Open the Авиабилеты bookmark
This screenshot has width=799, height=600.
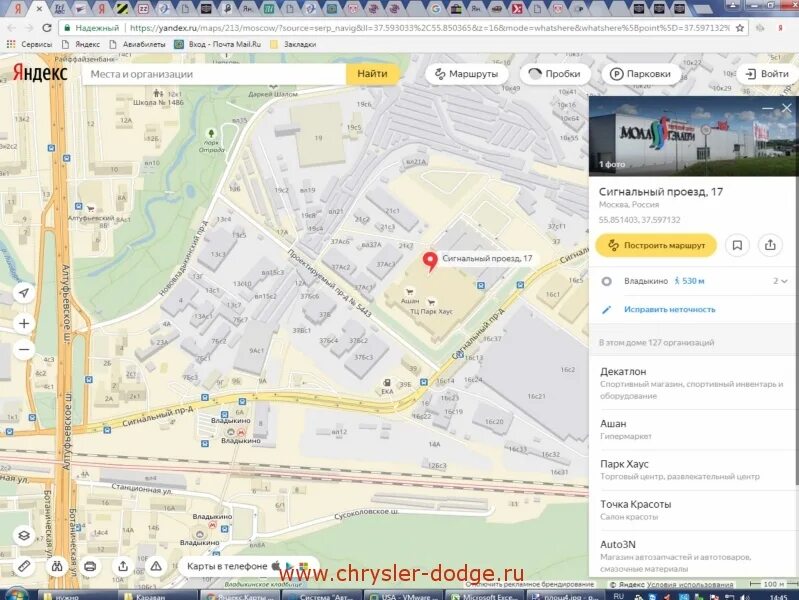point(138,44)
